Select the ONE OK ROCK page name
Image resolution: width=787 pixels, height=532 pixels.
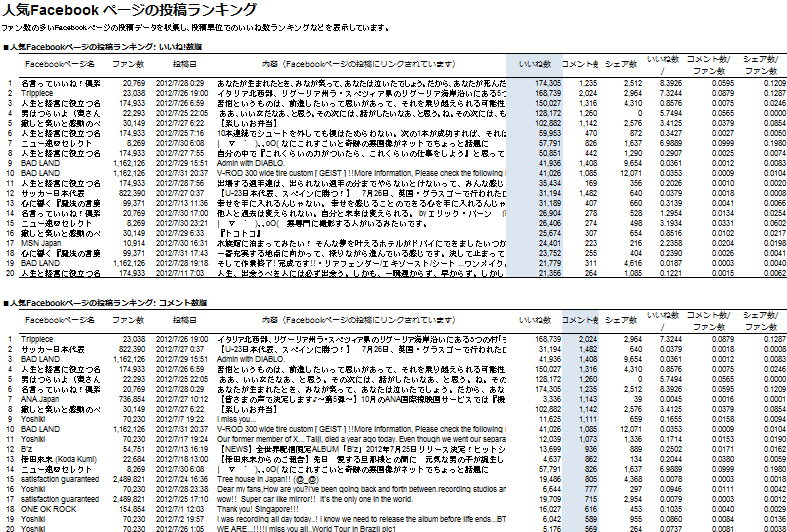[49, 509]
